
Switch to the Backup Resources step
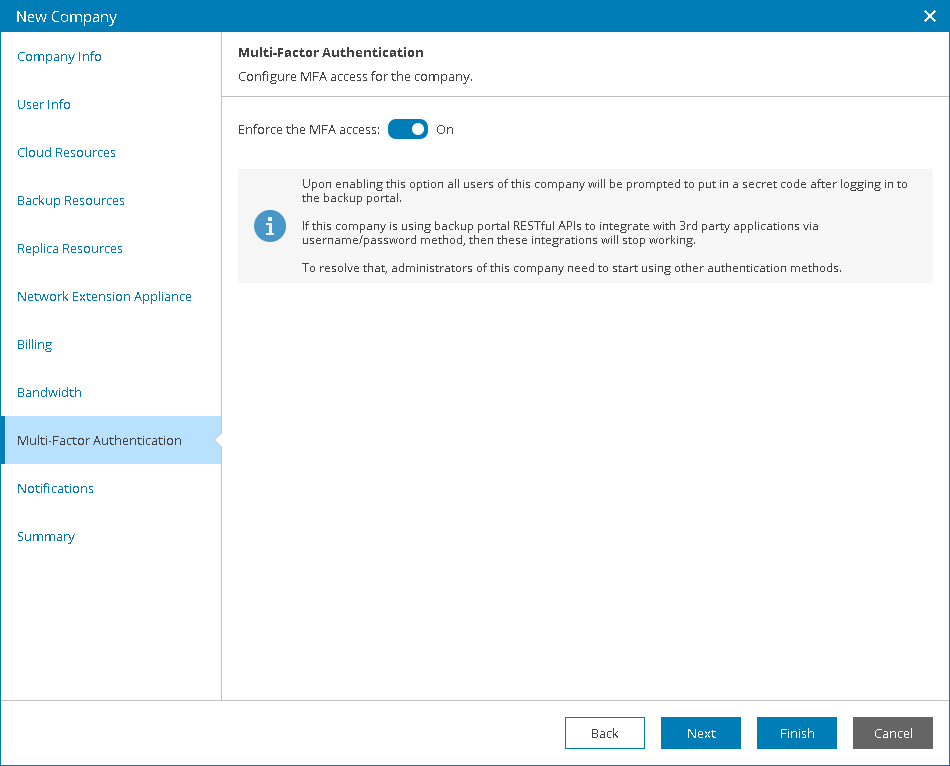[x=71, y=201]
